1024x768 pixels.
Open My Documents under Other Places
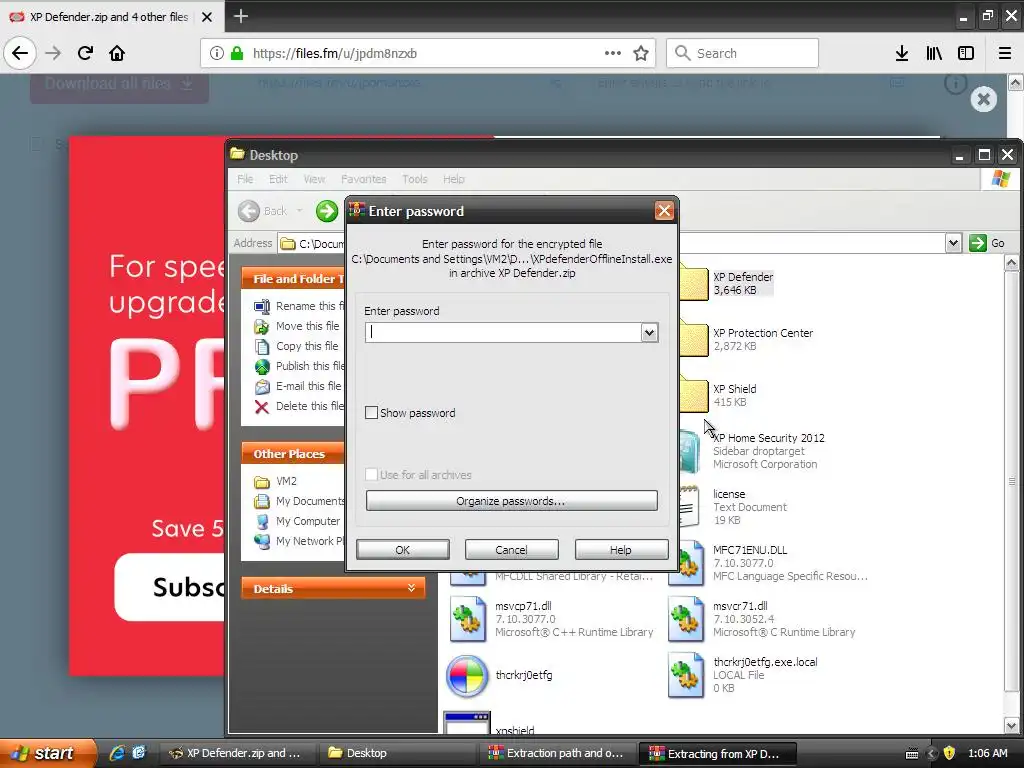click(x=298, y=501)
